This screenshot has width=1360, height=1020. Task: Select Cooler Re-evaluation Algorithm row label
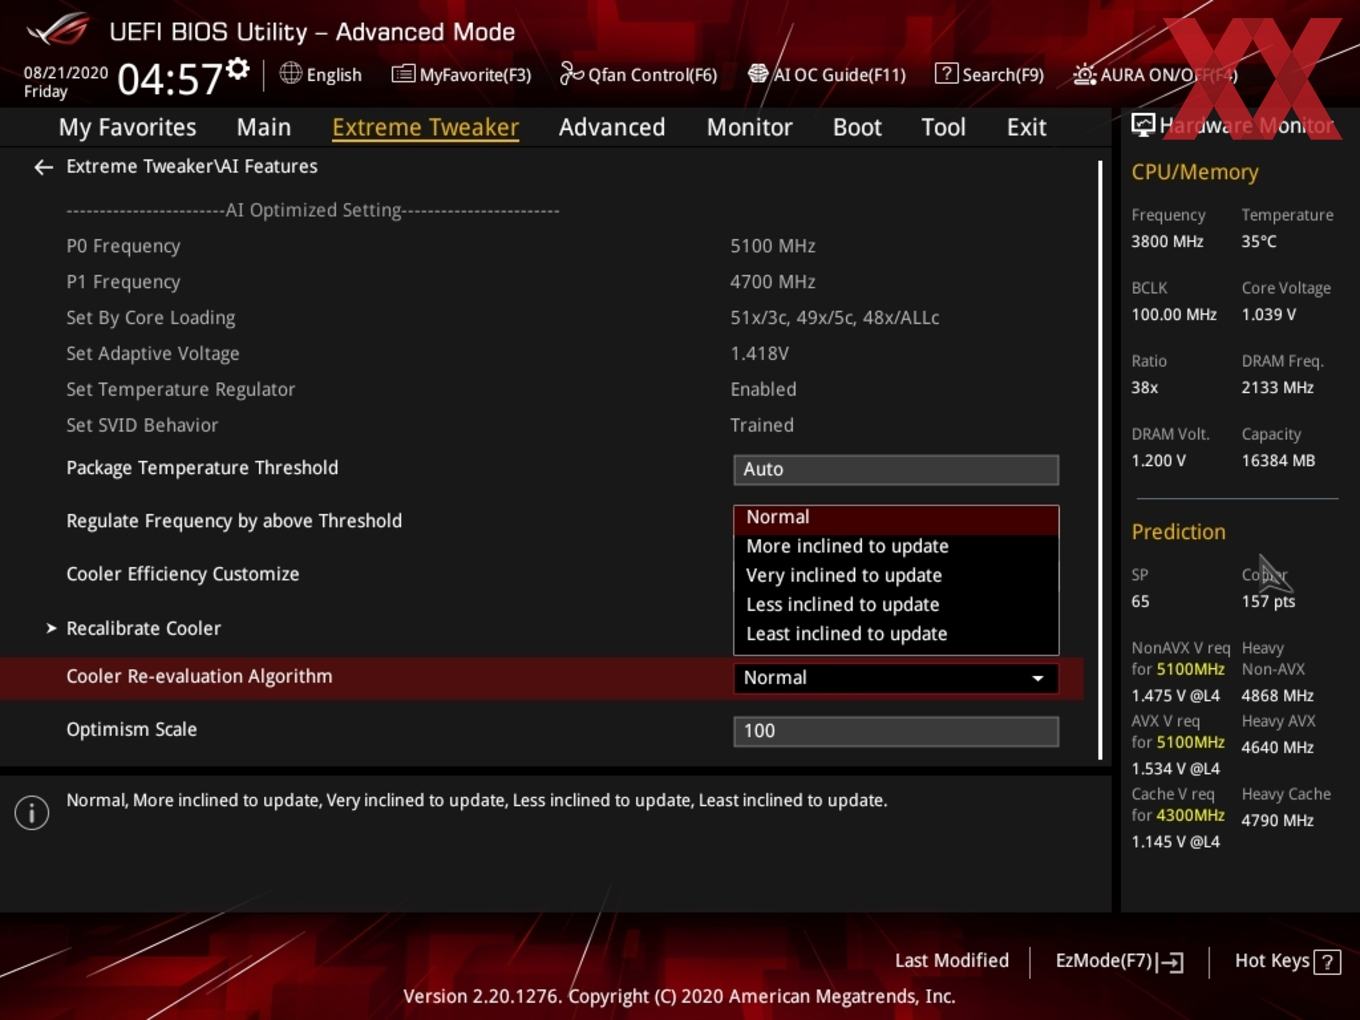[199, 677]
